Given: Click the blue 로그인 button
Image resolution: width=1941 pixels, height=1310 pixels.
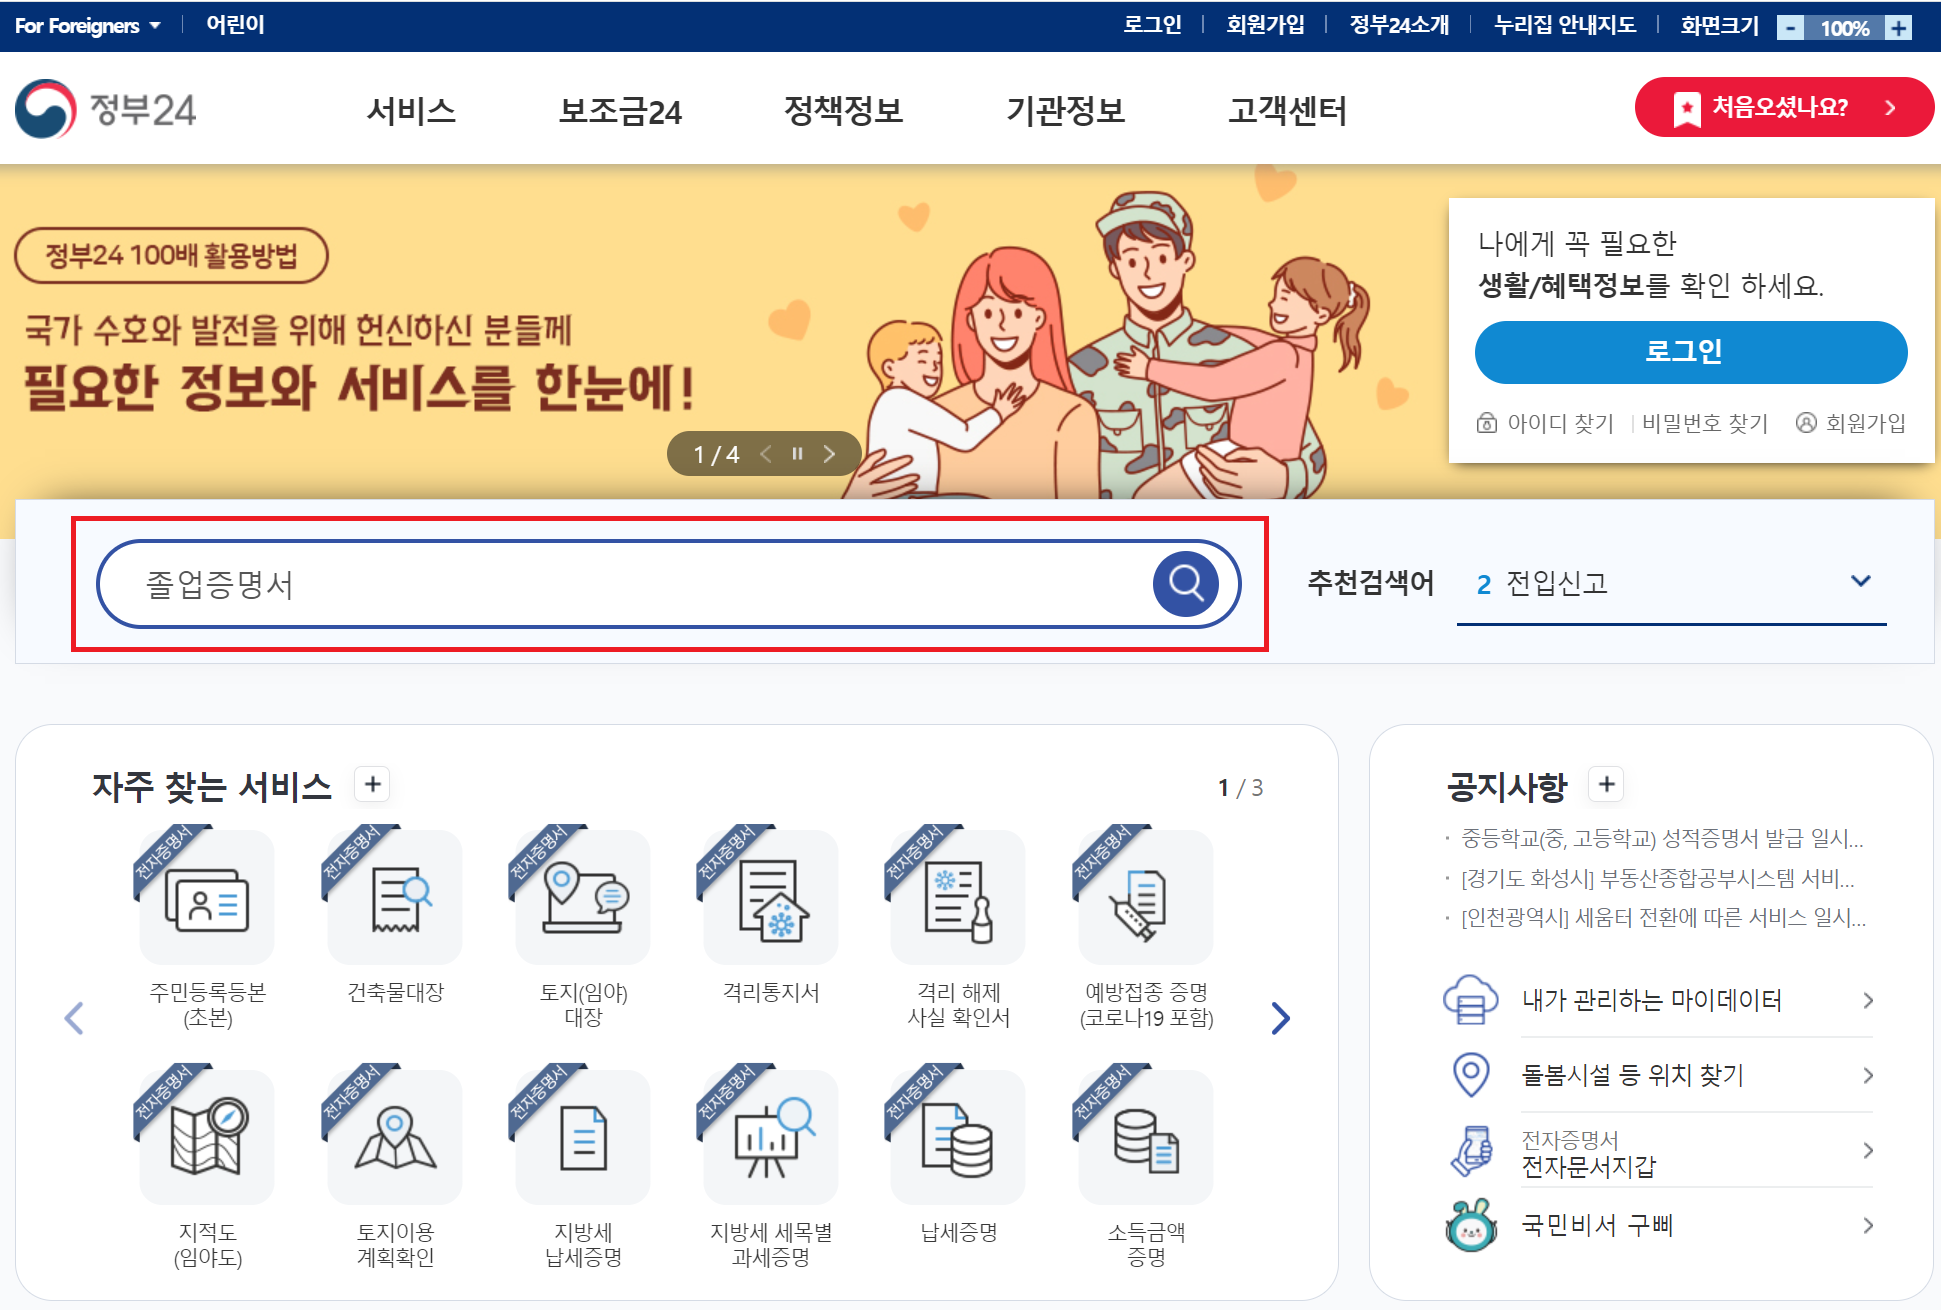Looking at the screenshot, I should (1690, 352).
